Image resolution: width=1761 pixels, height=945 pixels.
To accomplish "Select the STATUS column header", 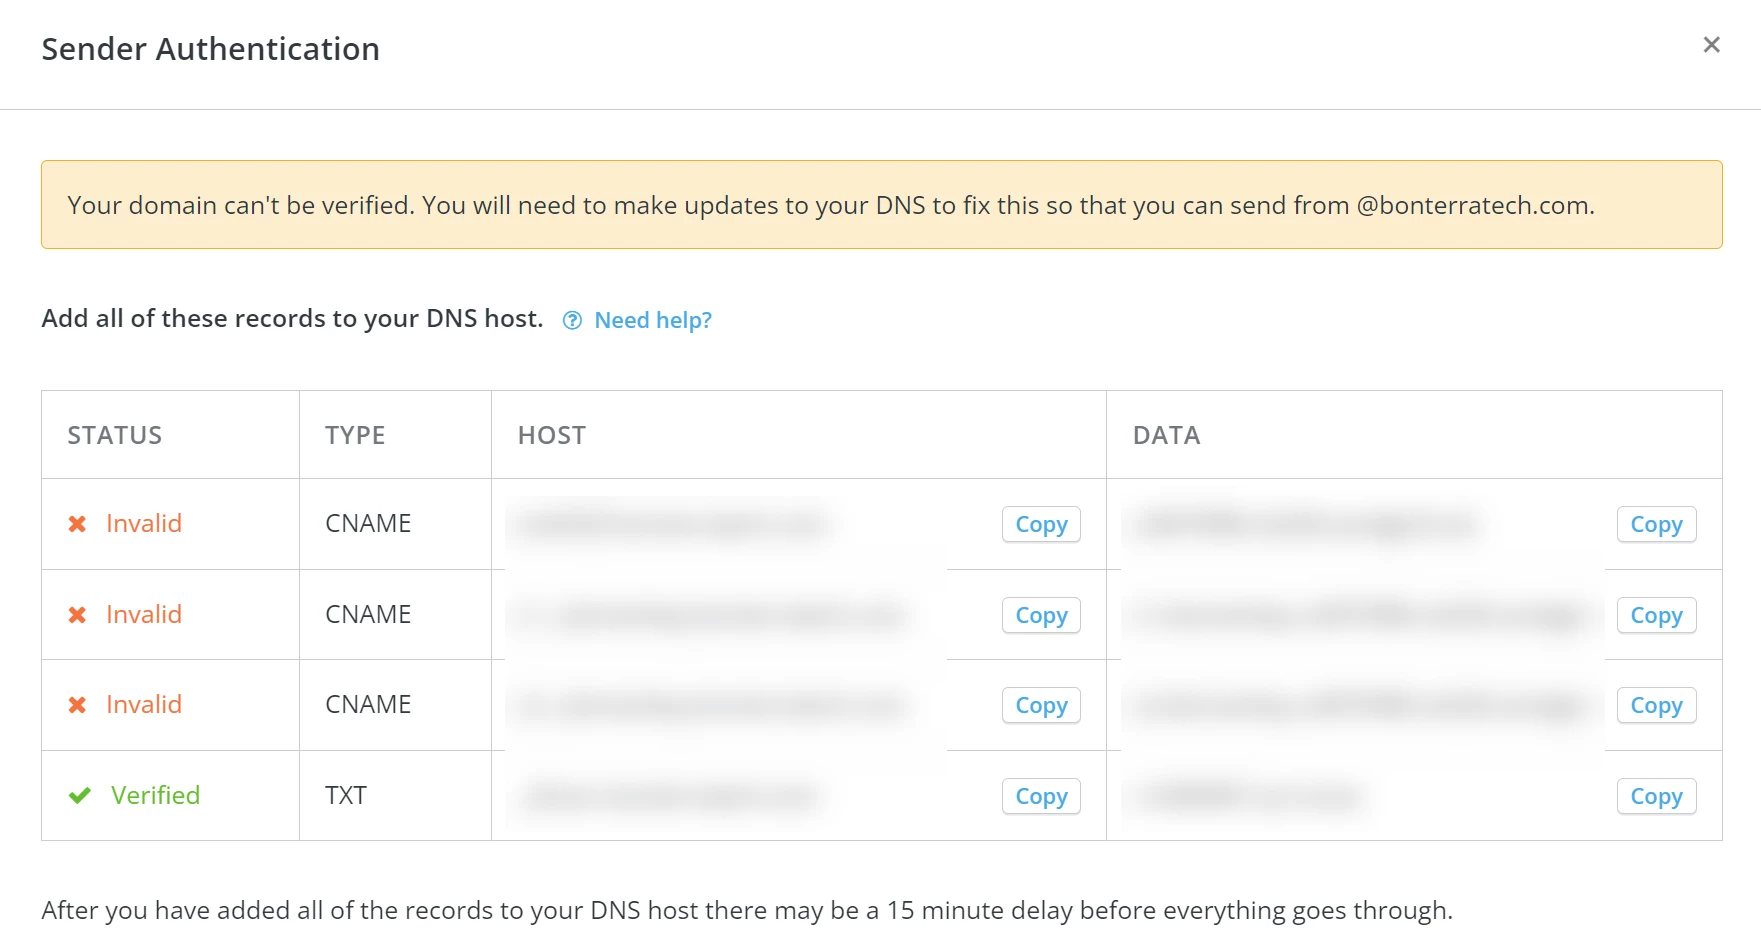I will pos(114,435).
